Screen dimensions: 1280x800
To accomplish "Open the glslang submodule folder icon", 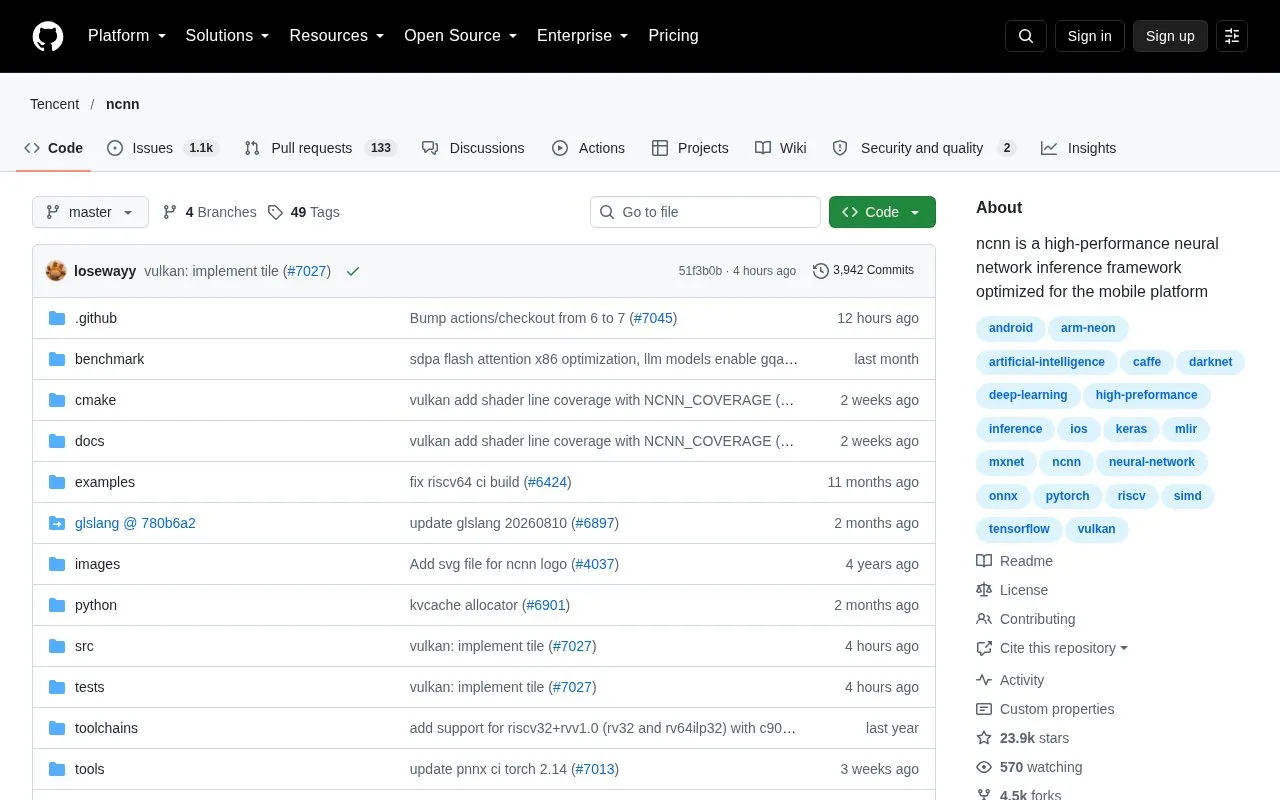I will click(57, 523).
